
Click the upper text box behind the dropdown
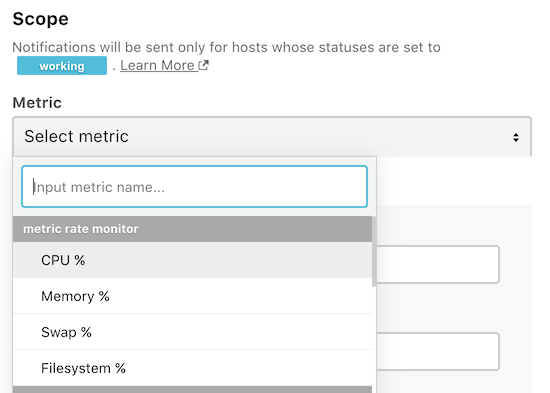click(x=437, y=264)
